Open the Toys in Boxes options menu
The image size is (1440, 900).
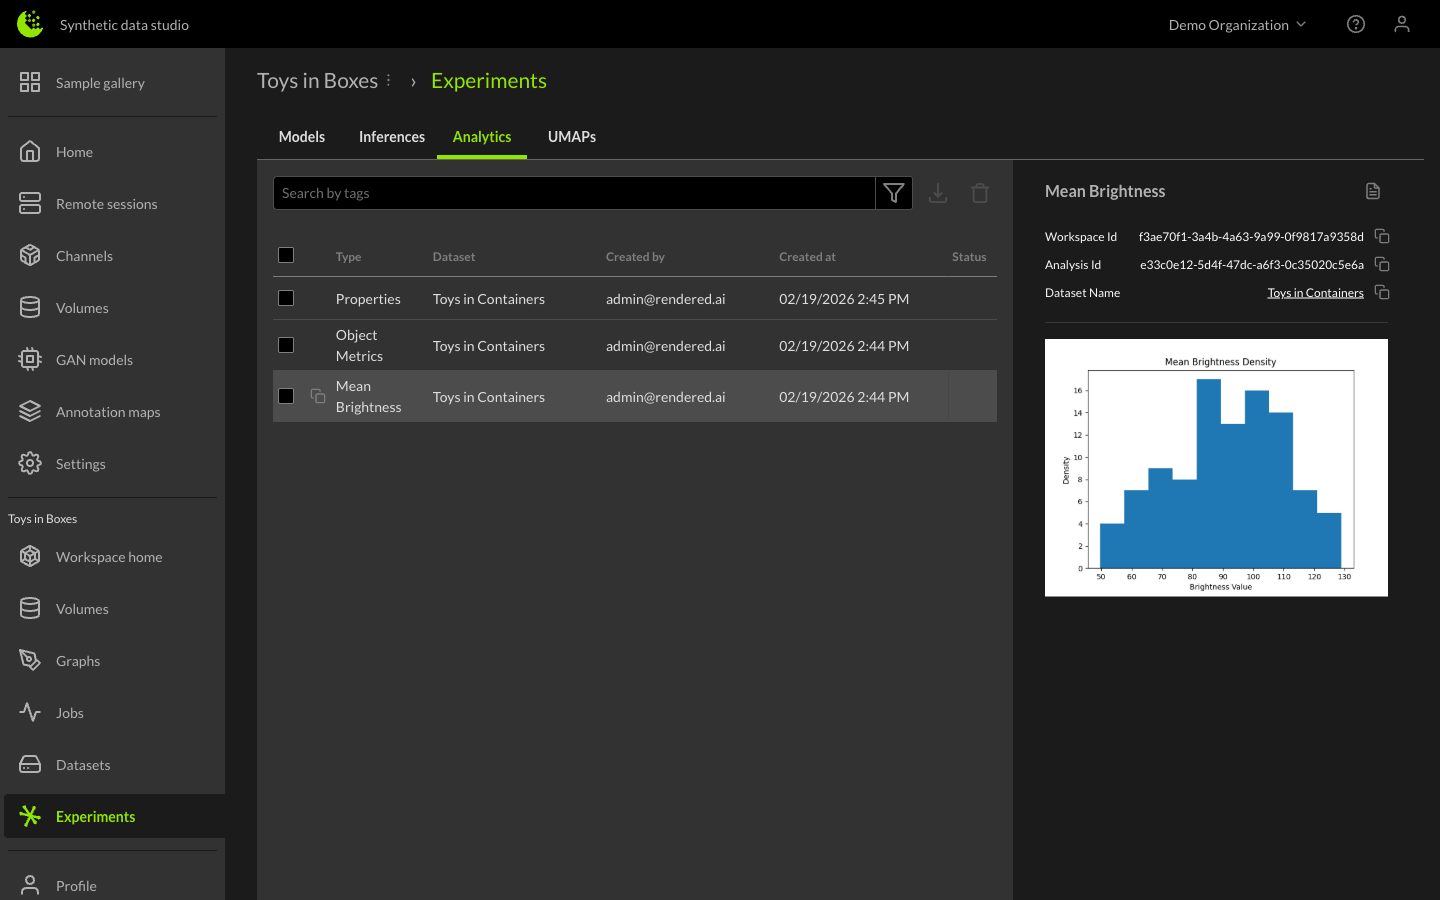point(389,80)
